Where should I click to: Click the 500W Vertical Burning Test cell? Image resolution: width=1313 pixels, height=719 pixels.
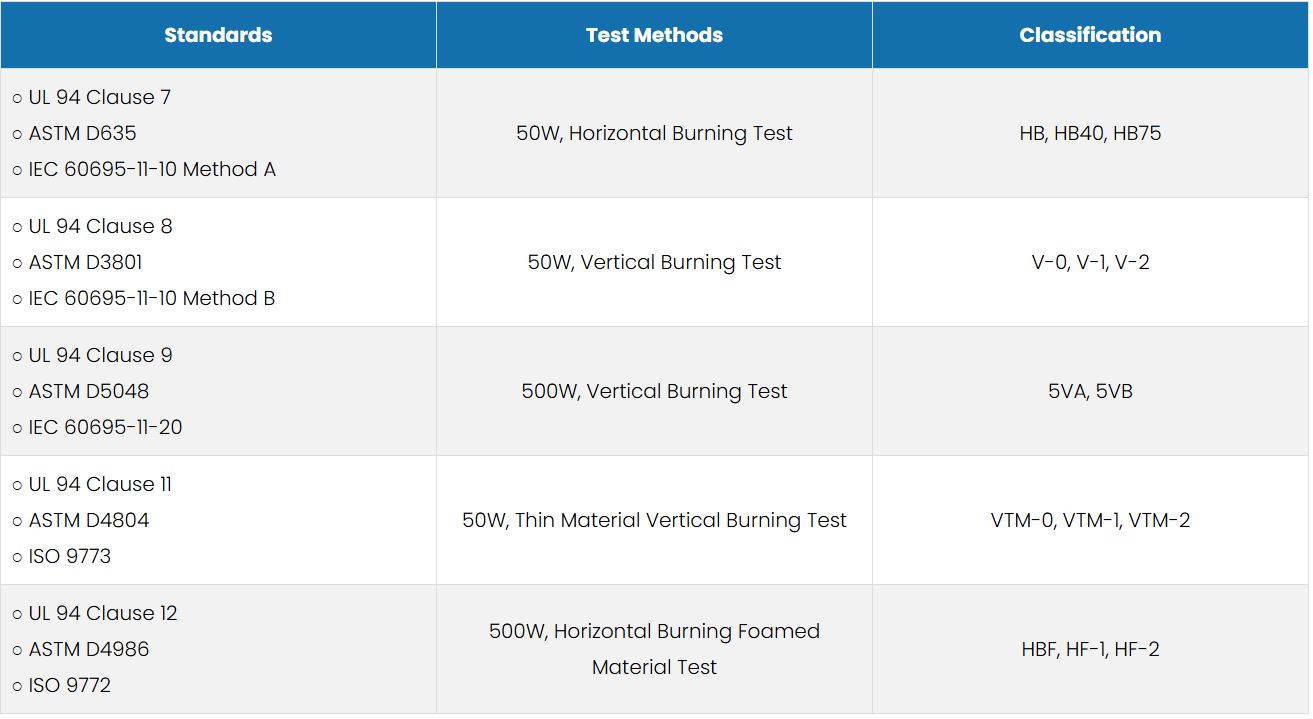pos(654,391)
